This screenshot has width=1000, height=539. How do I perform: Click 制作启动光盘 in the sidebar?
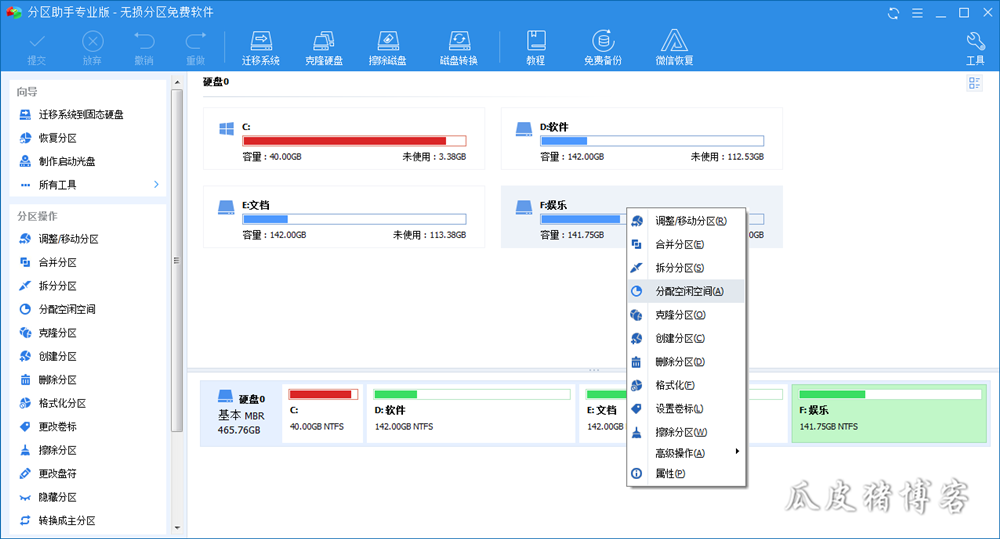click(x=67, y=162)
